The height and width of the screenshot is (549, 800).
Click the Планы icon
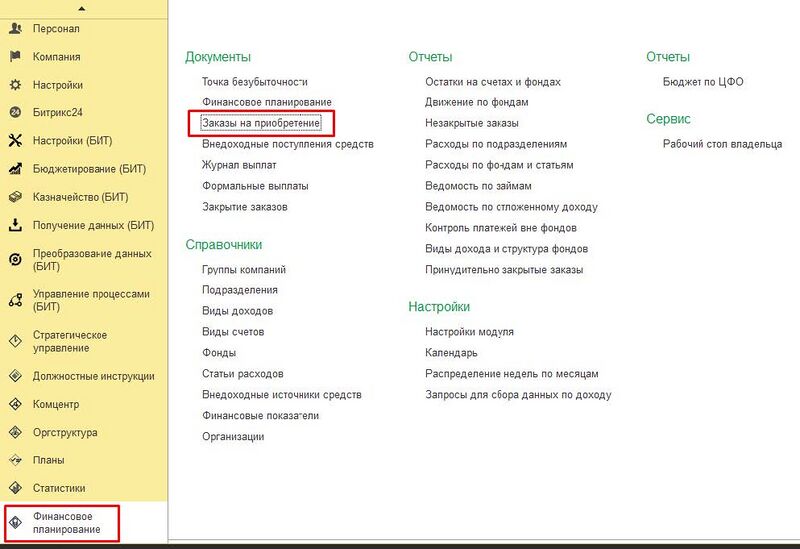(15, 460)
